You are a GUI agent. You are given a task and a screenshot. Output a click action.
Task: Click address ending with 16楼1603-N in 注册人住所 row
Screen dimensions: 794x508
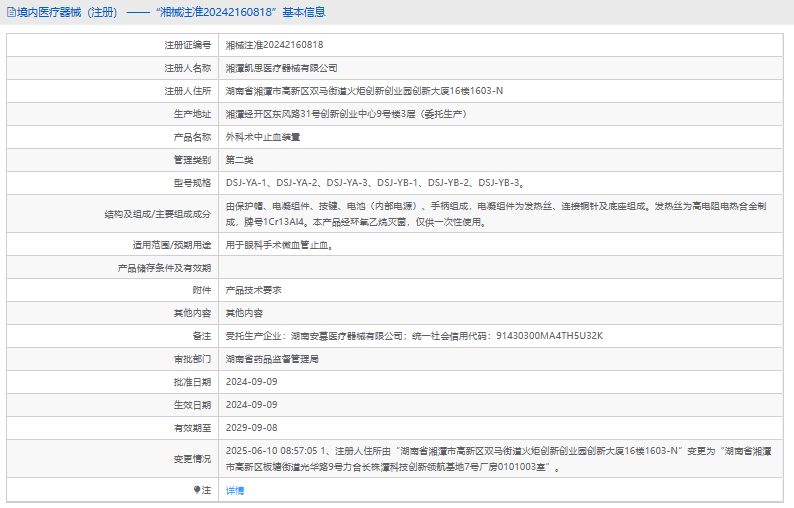(x=364, y=91)
